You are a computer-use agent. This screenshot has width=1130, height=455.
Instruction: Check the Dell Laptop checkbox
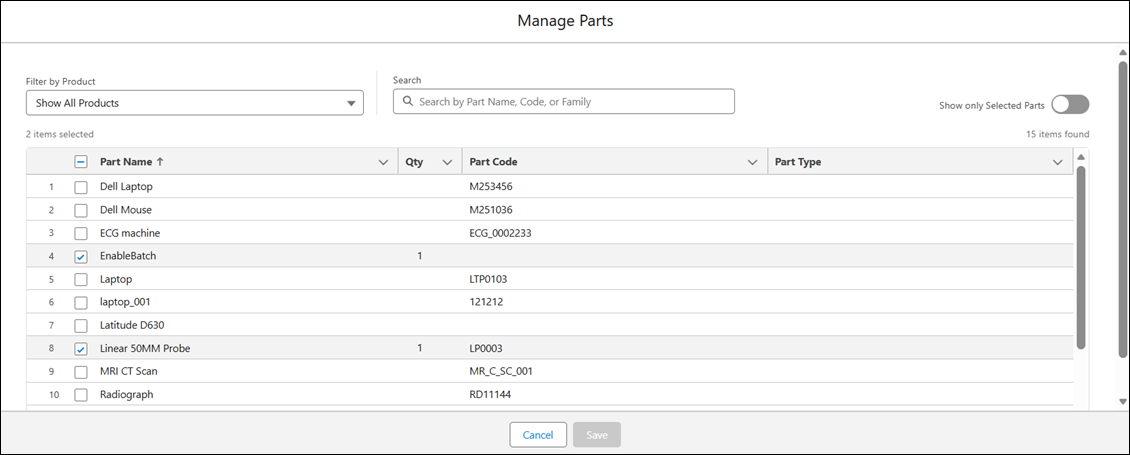click(81, 187)
